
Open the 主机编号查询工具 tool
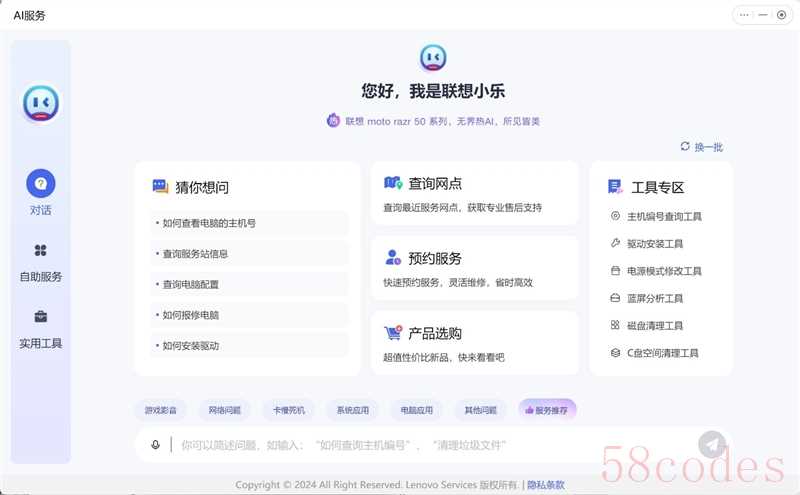click(x=663, y=216)
